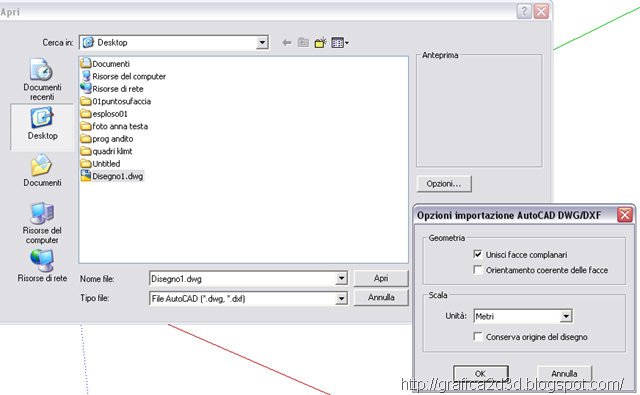Screen dimensions: 640x395
Task: Create a new folder icon
Action: tap(320, 42)
